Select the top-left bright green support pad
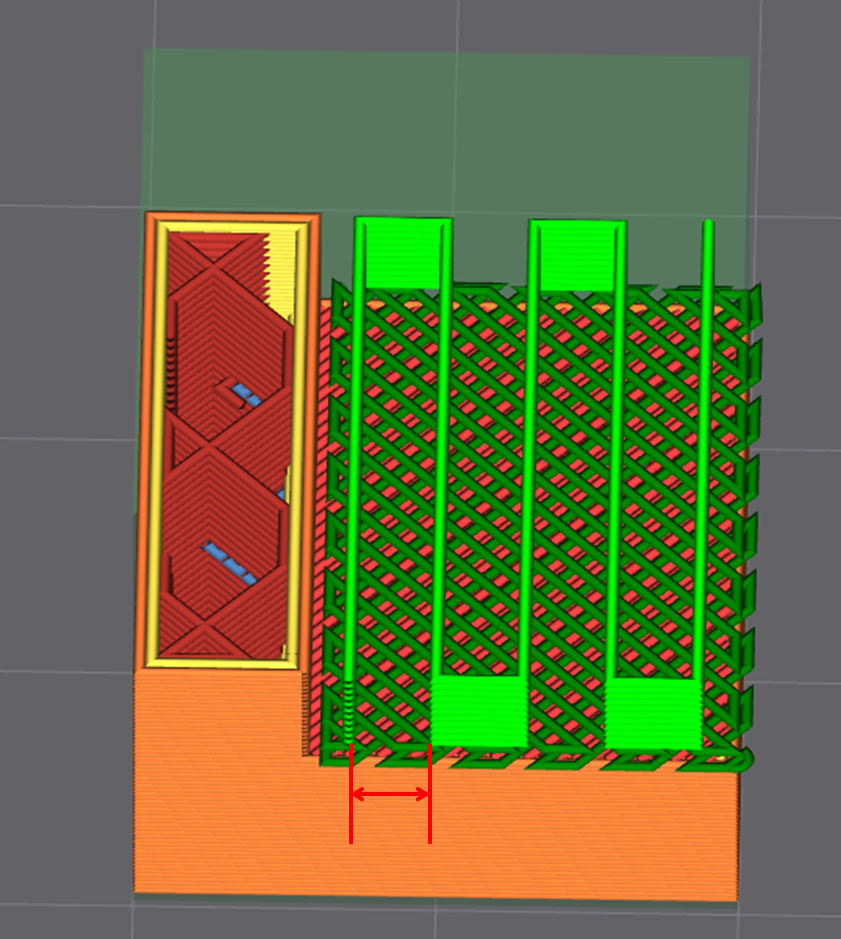Viewport: 841px width, 939px height. click(x=402, y=253)
